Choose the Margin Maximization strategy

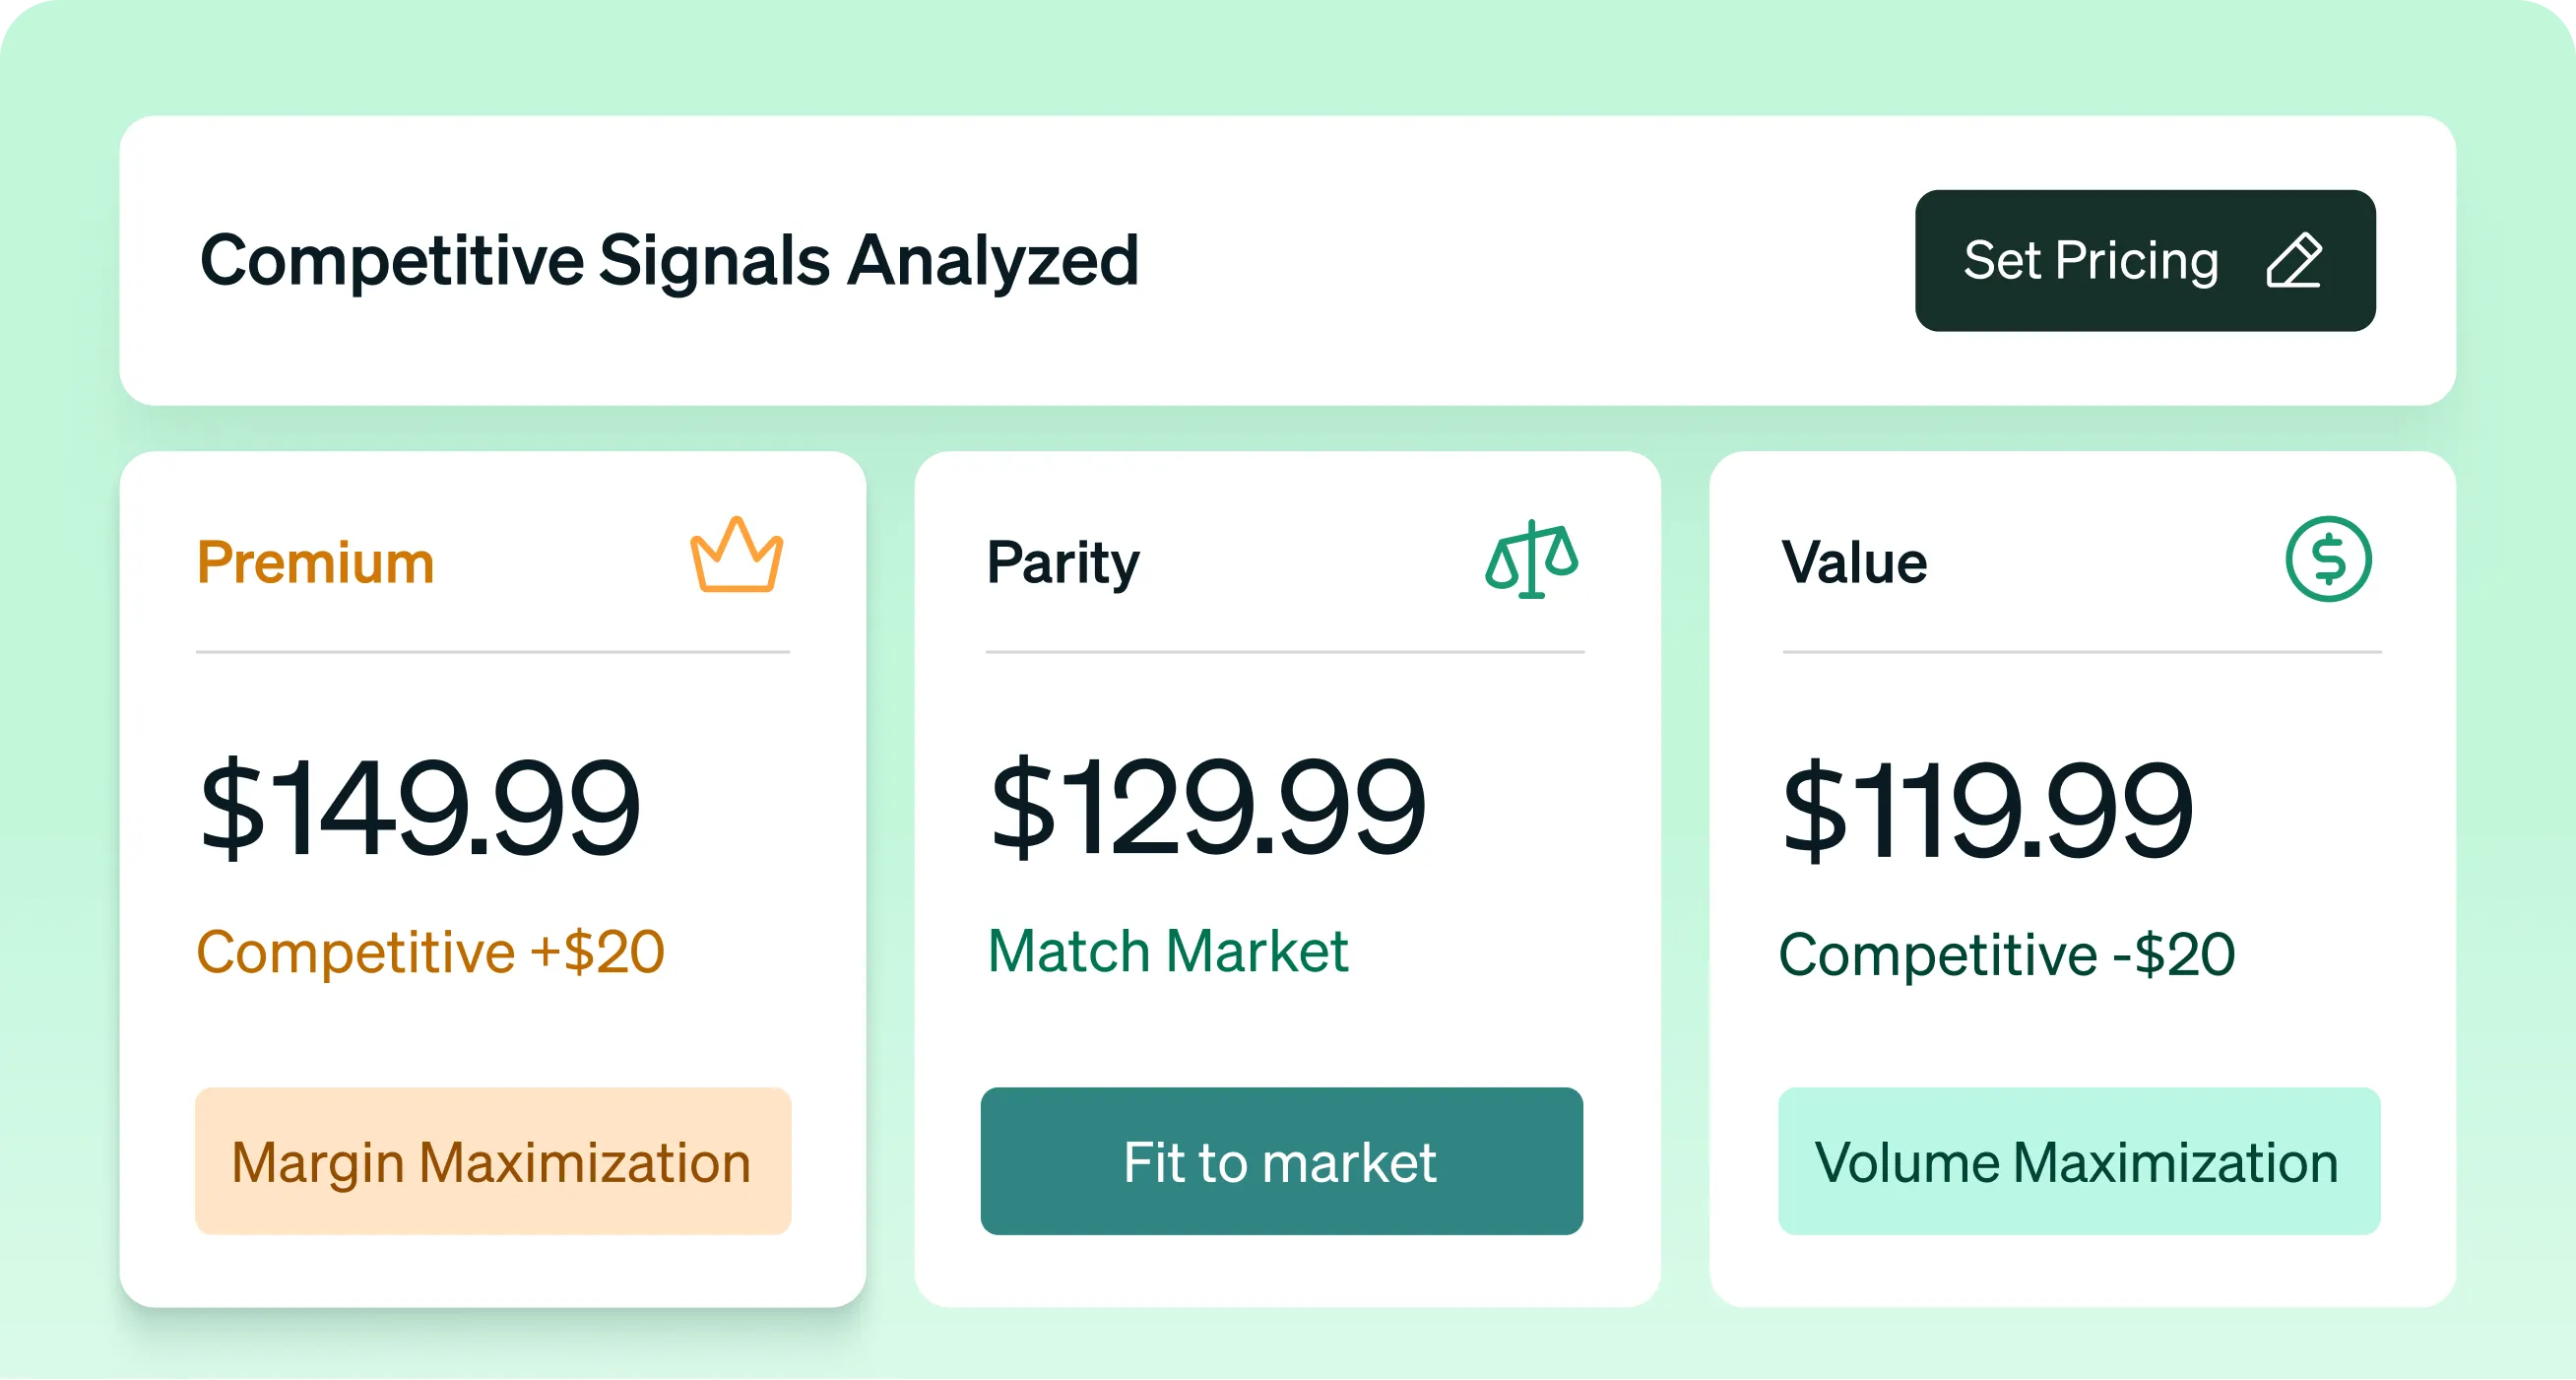[x=493, y=1161]
